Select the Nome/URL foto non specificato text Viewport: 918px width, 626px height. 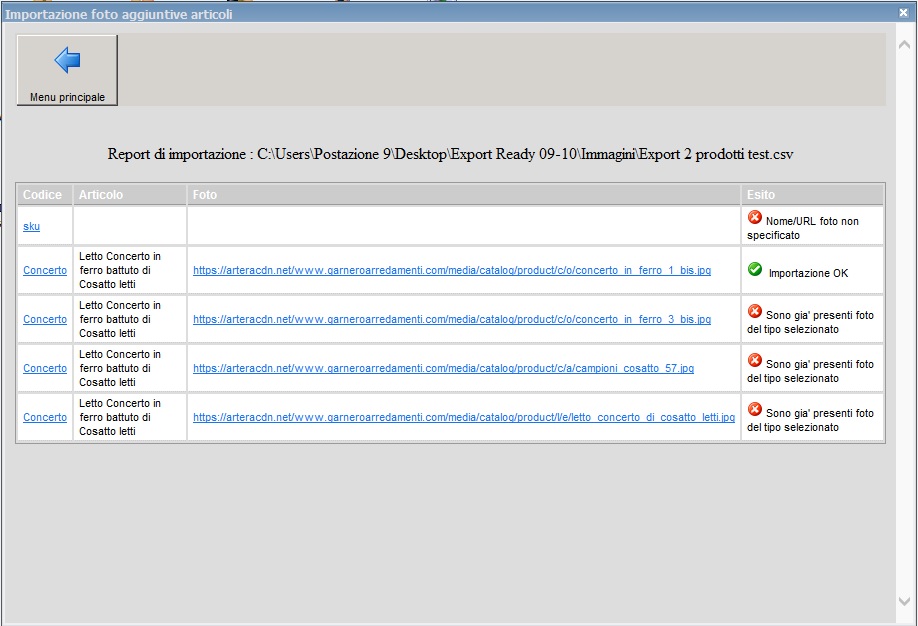click(803, 228)
